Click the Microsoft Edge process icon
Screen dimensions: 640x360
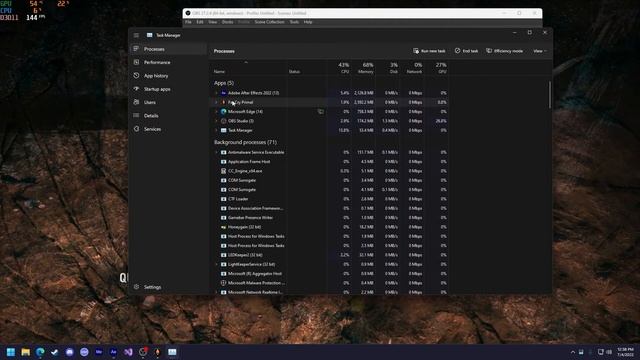point(224,112)
